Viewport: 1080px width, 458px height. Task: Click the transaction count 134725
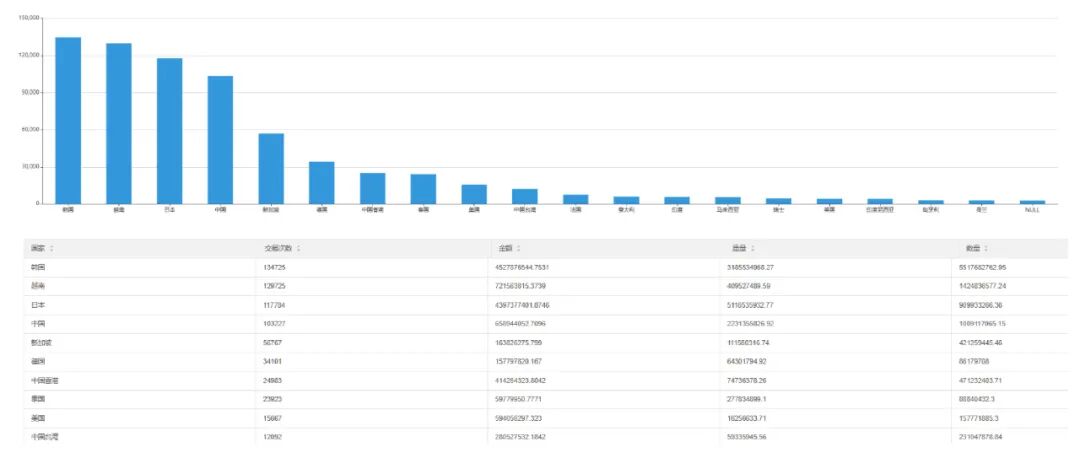click(x=275, y=267)
